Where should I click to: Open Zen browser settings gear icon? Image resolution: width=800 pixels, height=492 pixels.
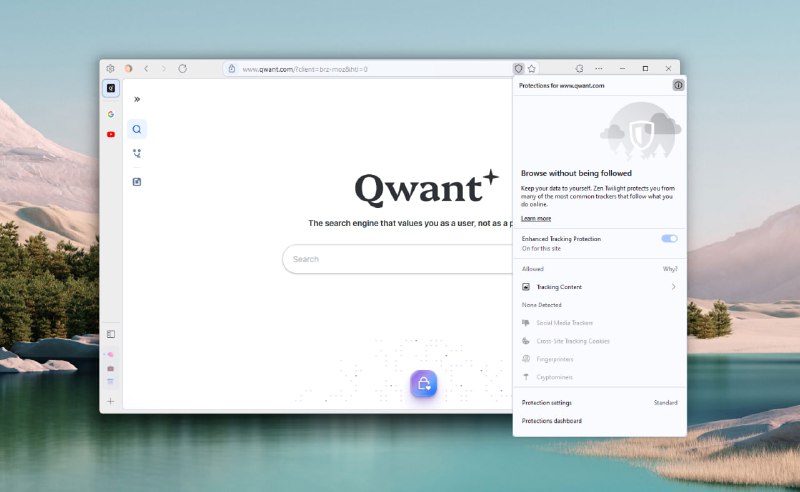tap(110, 69)
